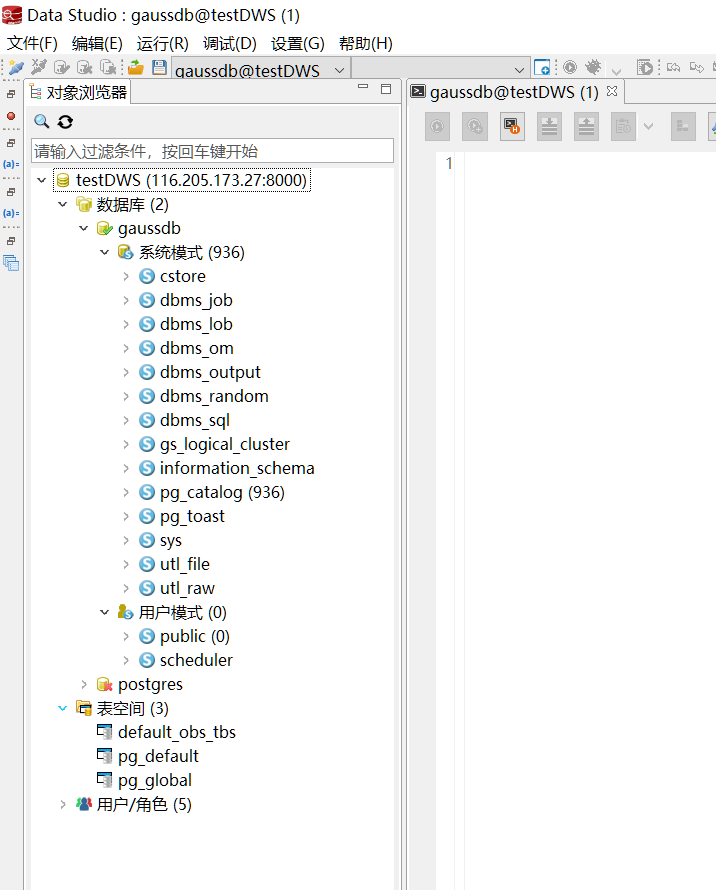This screenshot has height=890, width=716.
Task: Minimize the object browser panel
Action: pos(363,87)
